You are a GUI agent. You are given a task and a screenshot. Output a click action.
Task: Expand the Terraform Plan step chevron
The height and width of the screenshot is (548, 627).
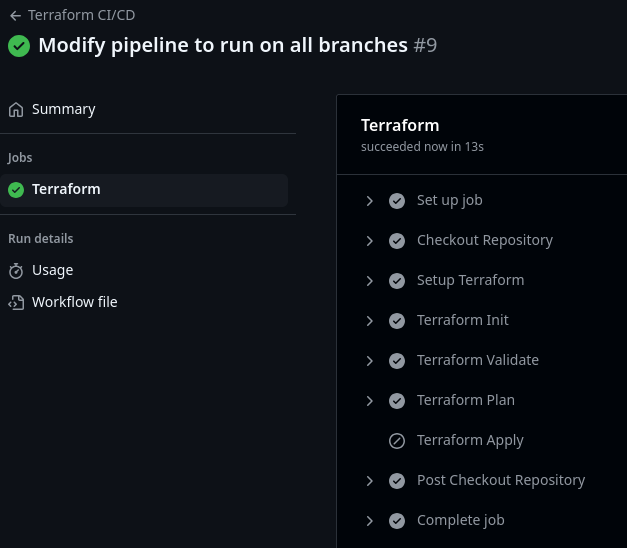(369, 401)
